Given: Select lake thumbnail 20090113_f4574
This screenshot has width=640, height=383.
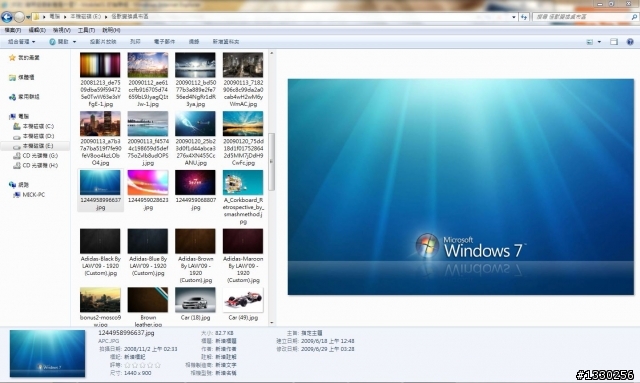Looking at the screenshot, I should pyautogui.click(x=148, y=124).
